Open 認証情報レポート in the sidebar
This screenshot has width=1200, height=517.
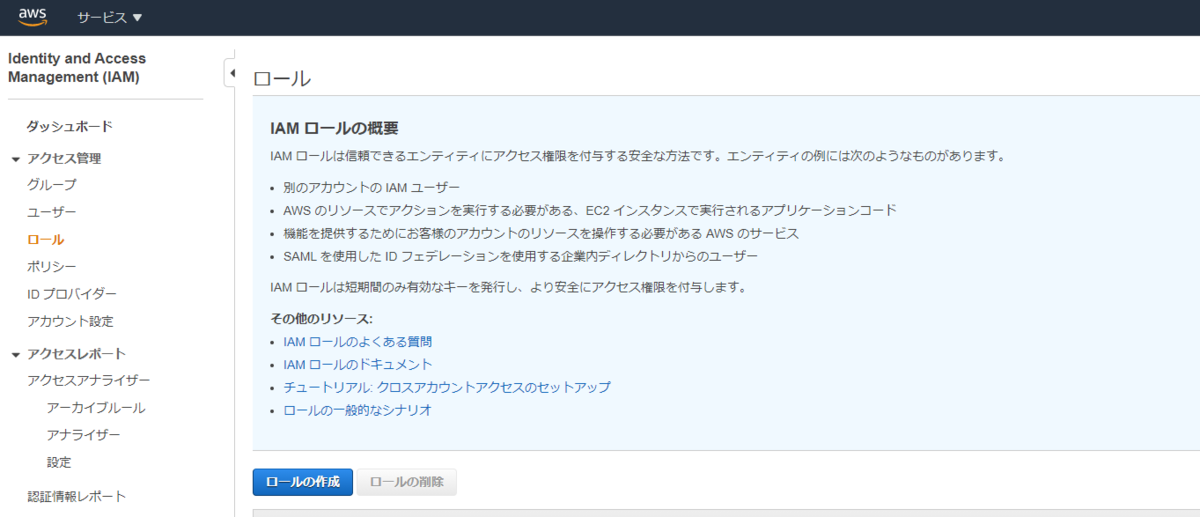[x=77, y=497]
